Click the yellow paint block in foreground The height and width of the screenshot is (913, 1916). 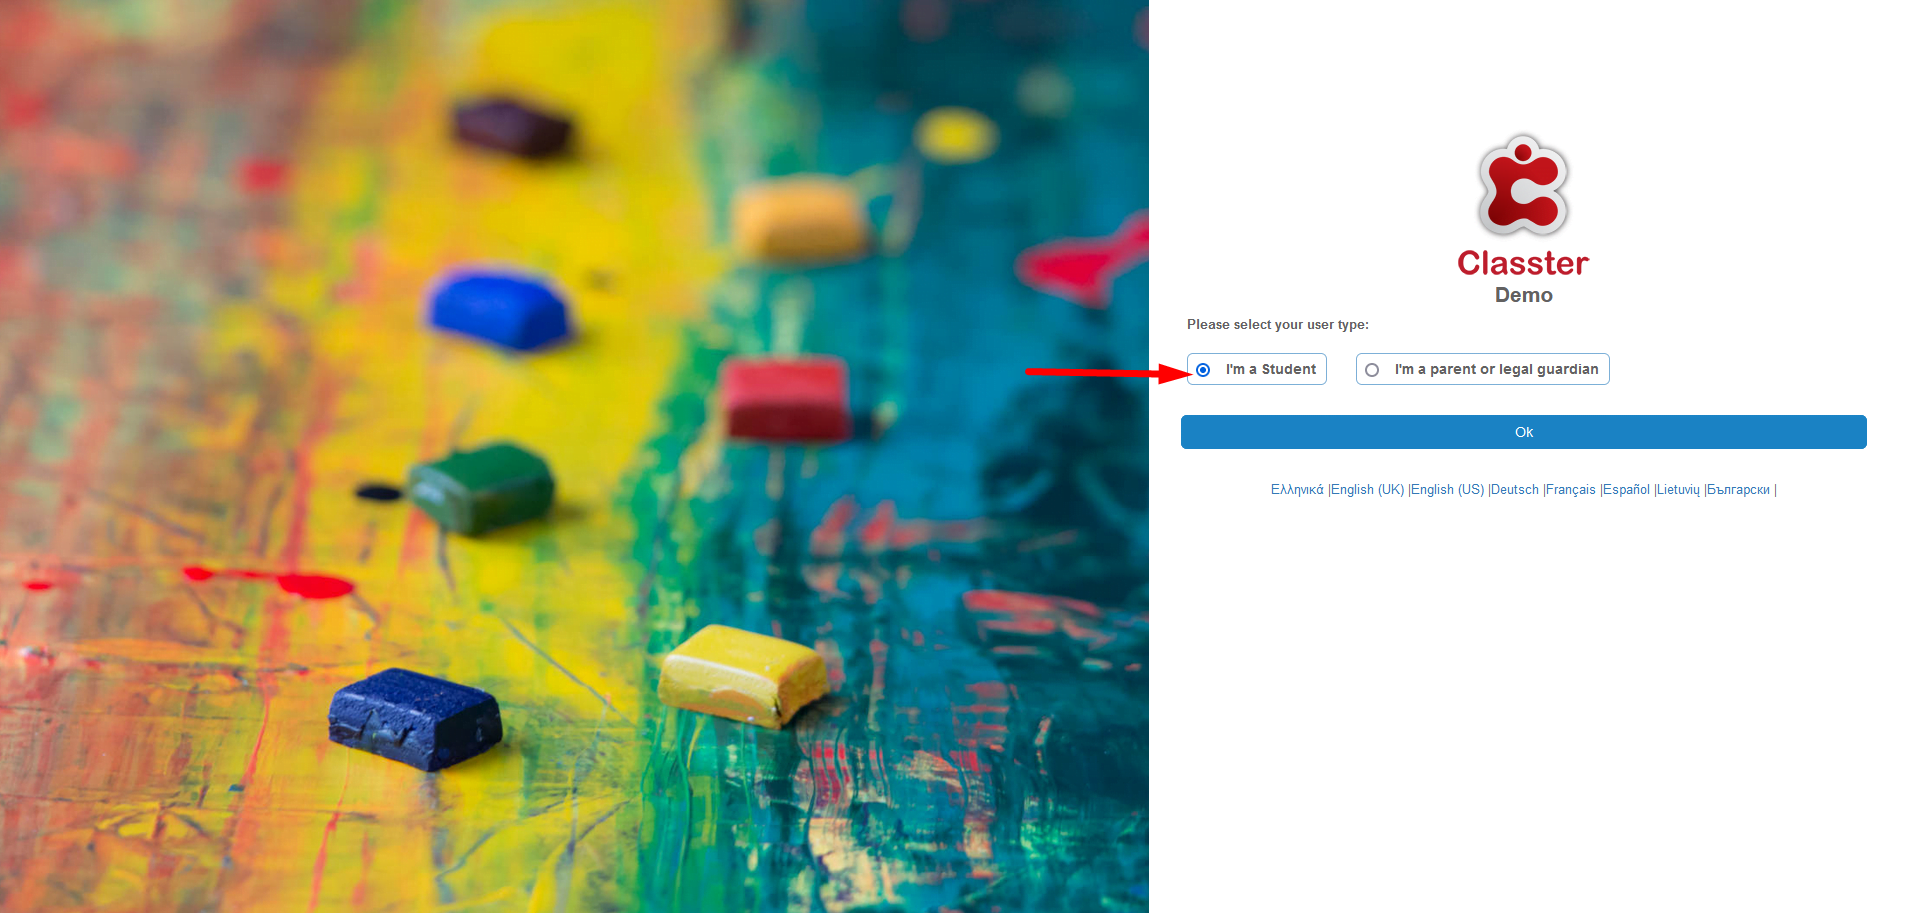(x=743, y=675)
